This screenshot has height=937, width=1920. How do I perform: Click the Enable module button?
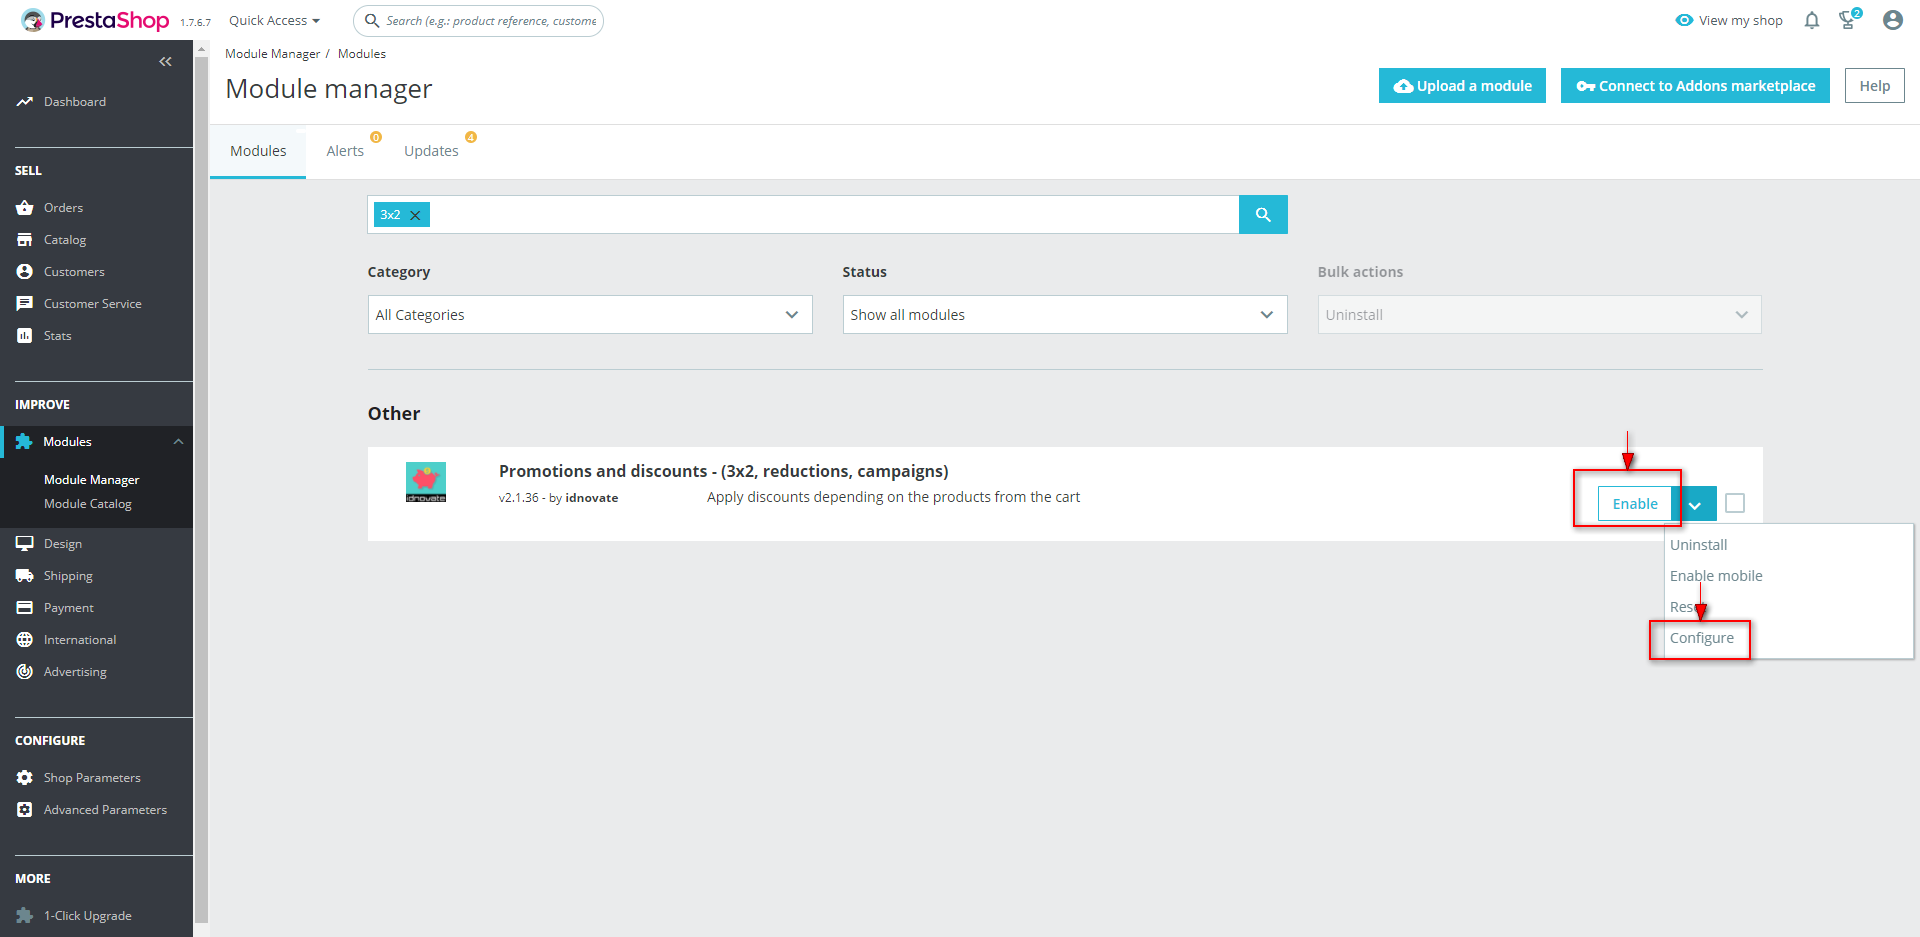tap(1635, 504)
